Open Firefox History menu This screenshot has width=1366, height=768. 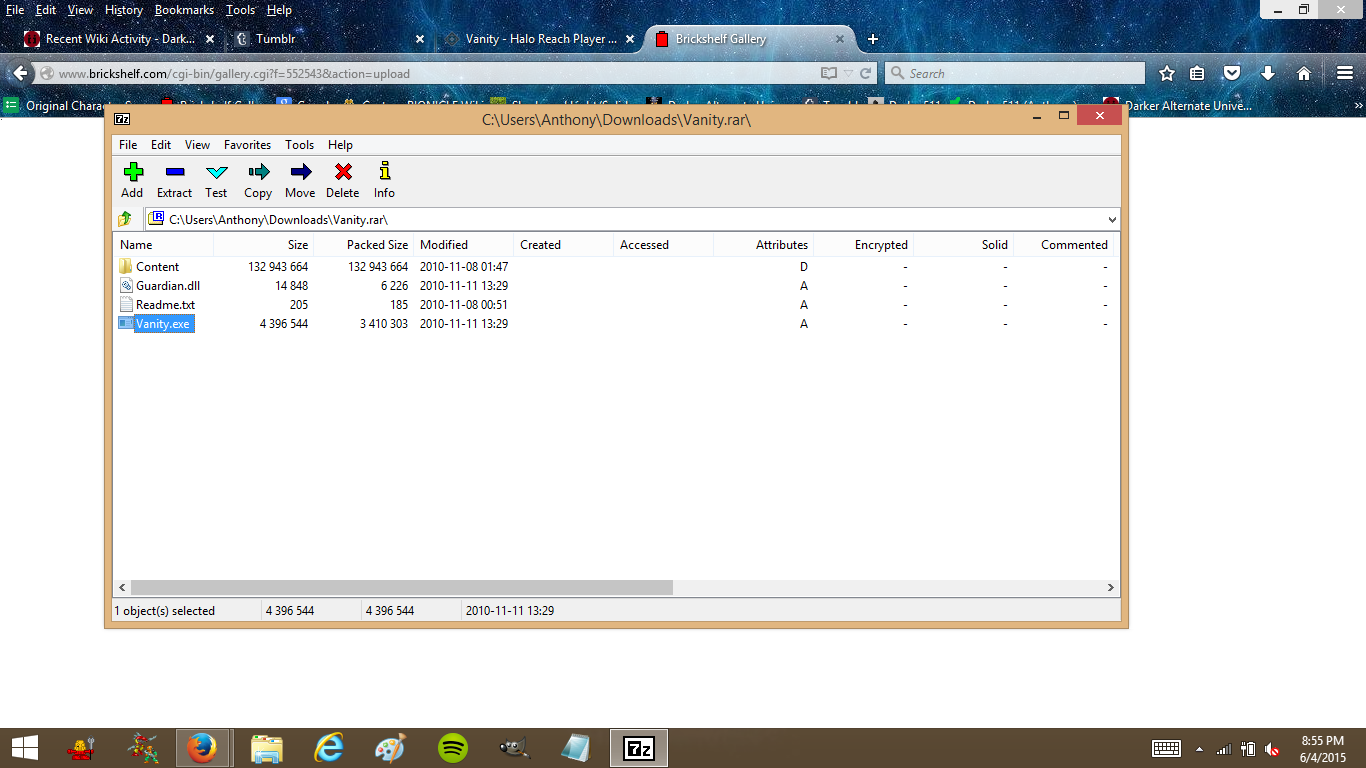point(124,10)
